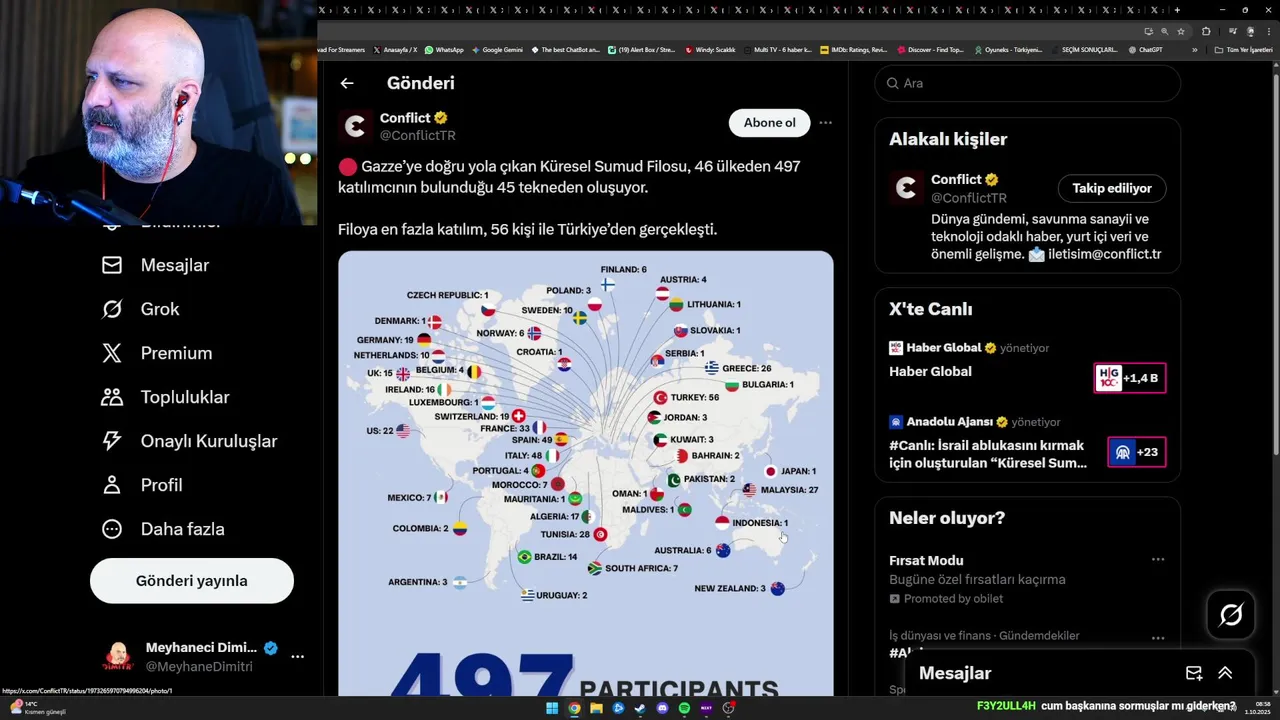The width and height of the screenshot is (1280, 720).
Task: Open Onaylı Kuruluşlar from the left sidebar
Action: coord(189,441)
